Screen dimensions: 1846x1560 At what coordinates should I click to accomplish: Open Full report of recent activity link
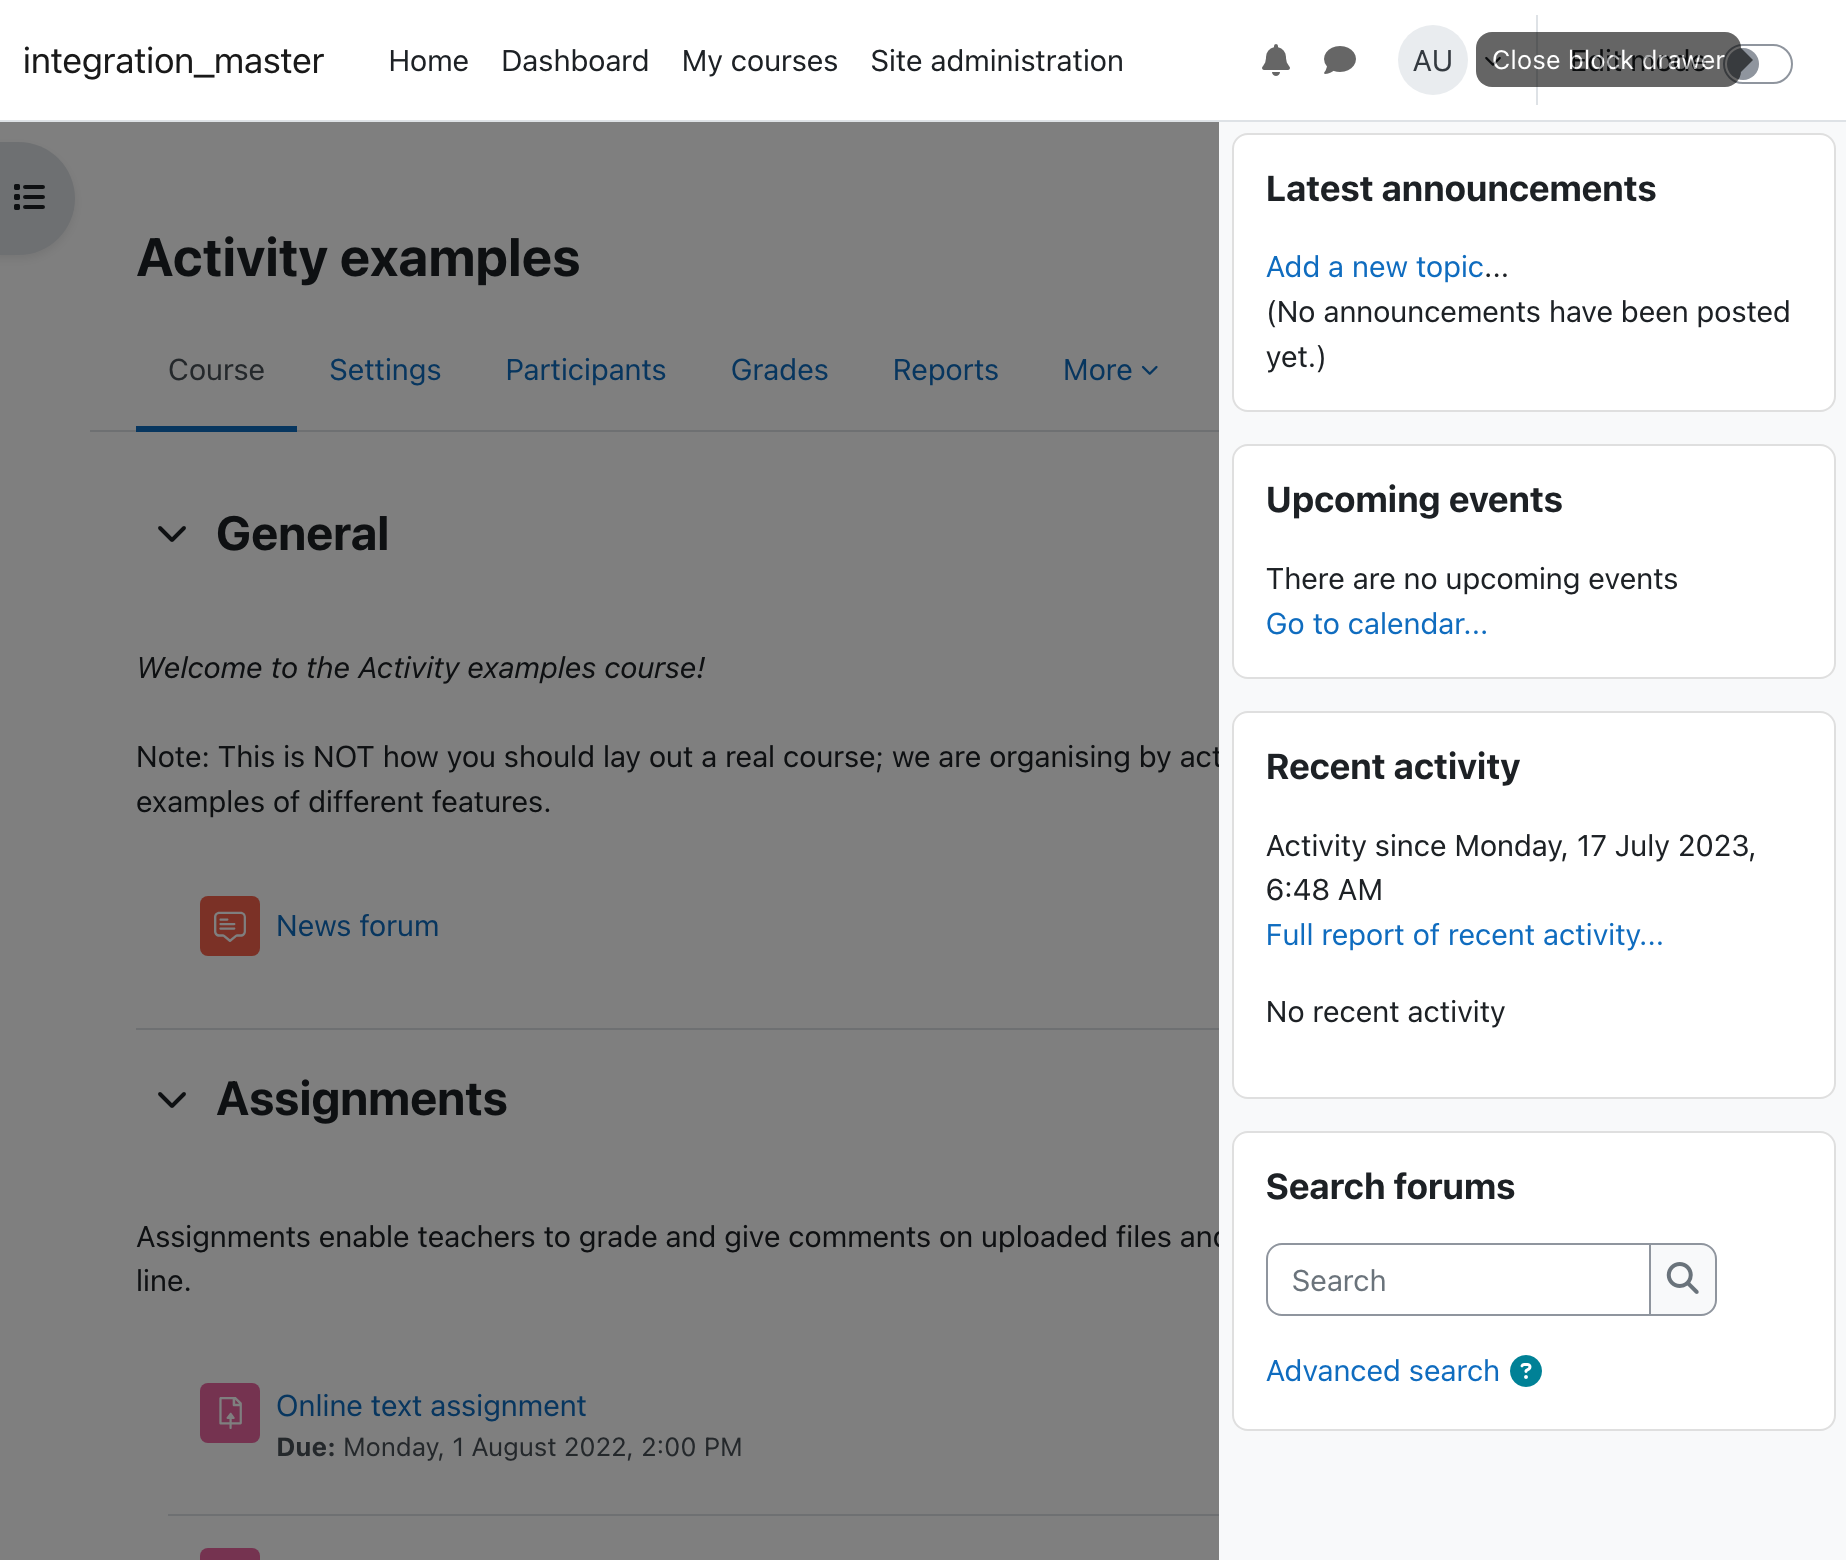pos(1464,935)
